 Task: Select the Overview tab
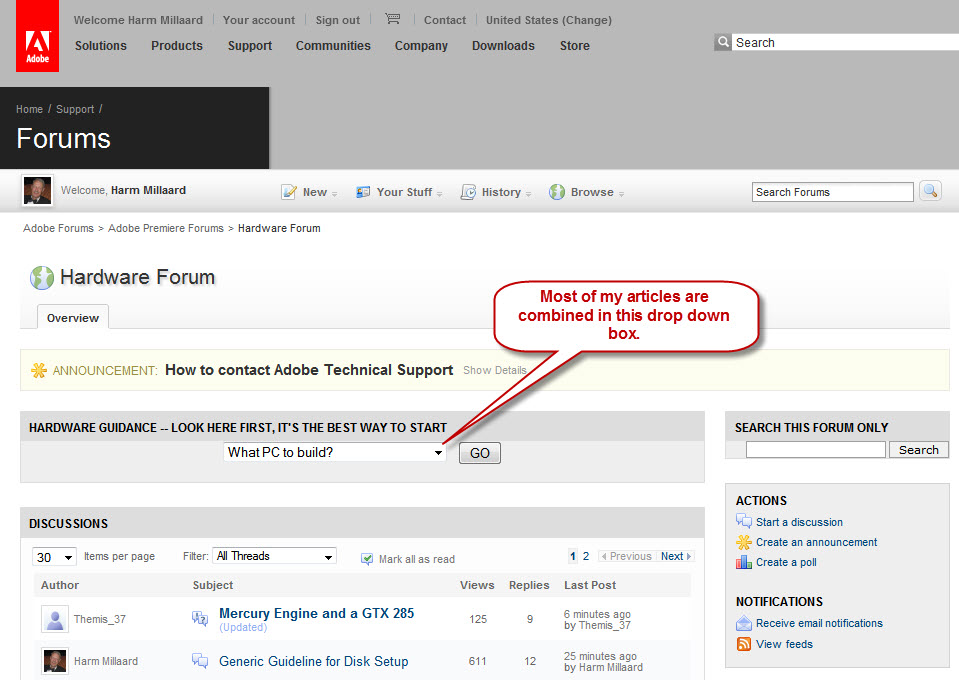click(73, 317)
